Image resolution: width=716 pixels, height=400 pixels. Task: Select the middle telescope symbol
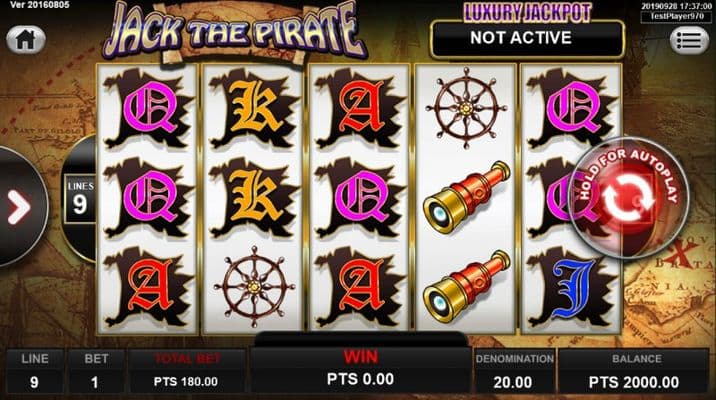(x=466, y=197)
